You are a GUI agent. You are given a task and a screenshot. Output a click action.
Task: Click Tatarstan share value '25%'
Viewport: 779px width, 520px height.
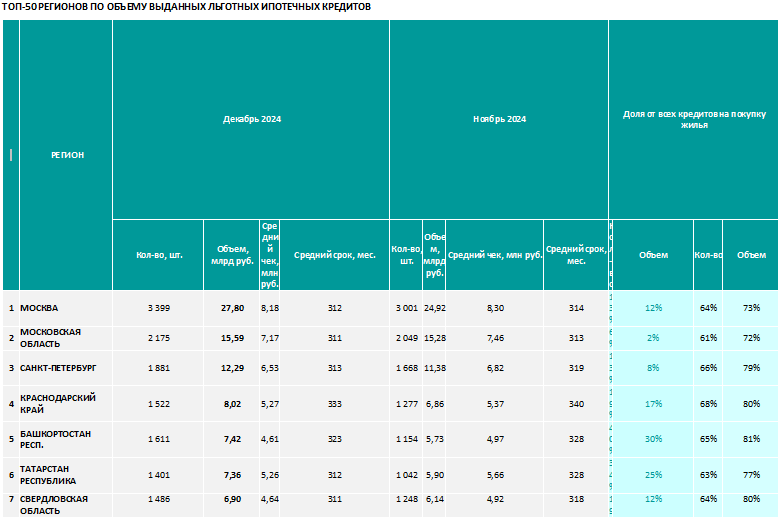(x=653, y=475)
